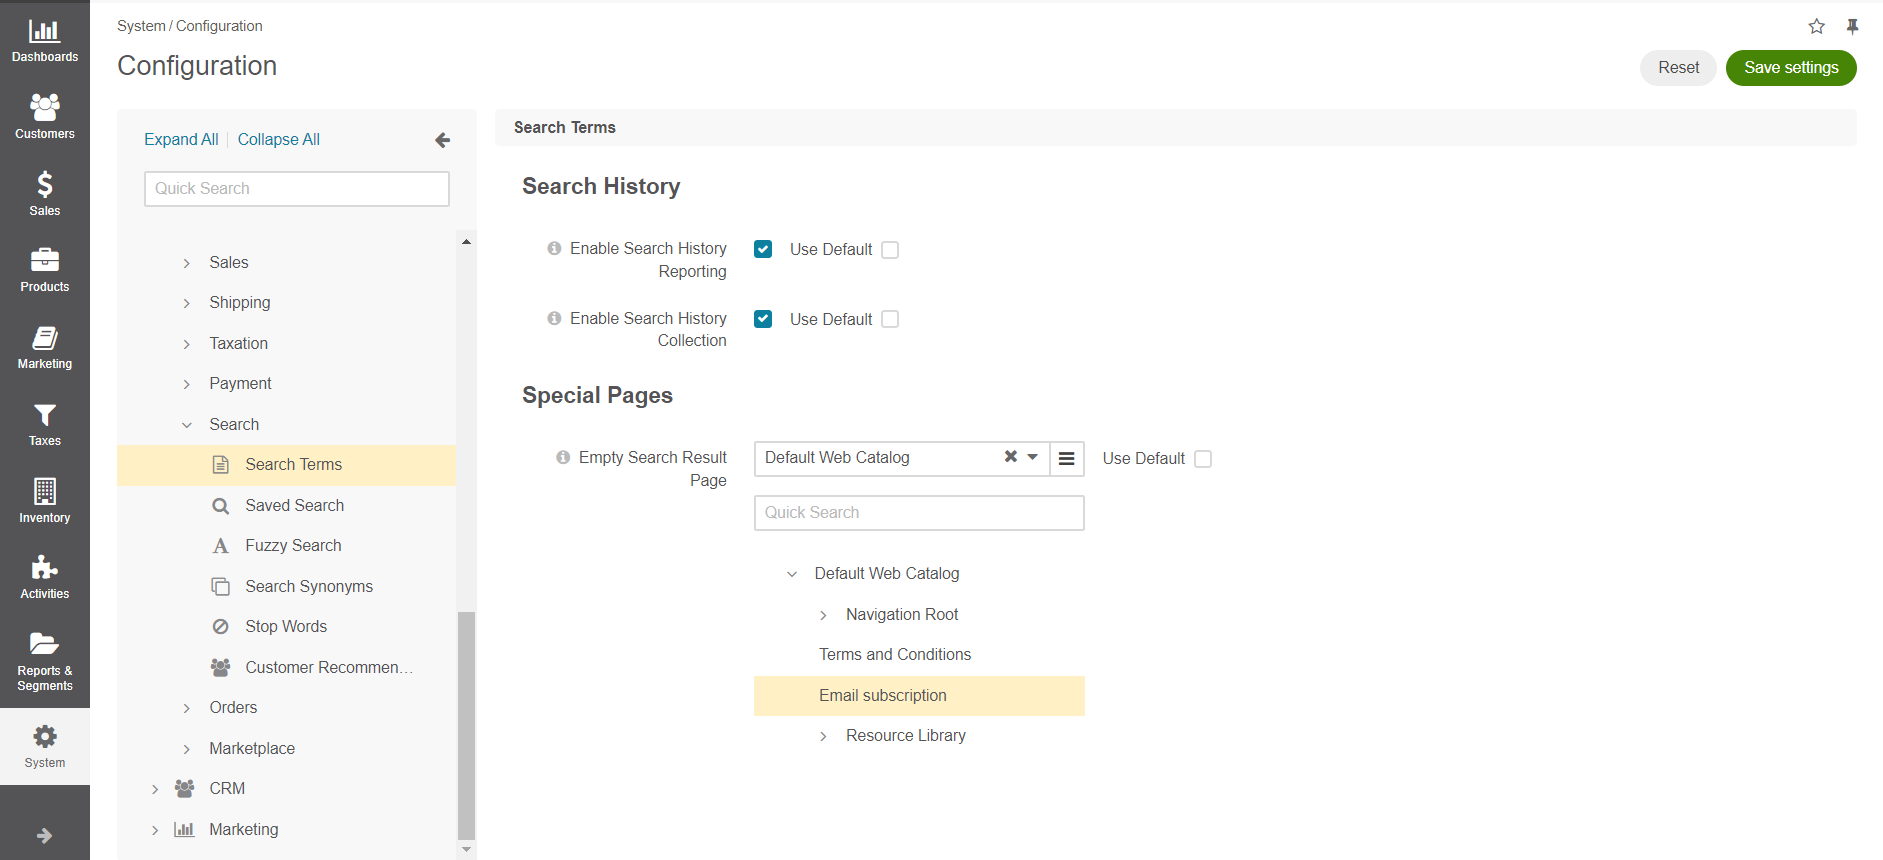Expand Resource Library node chevron
Viewport: 1883px width, 860px height.
coord(823,736)
